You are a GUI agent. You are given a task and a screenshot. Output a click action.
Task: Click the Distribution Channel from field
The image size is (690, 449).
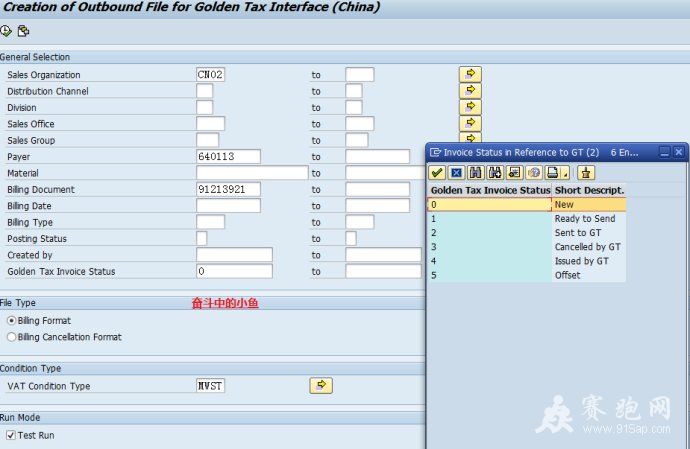[205, 91]
